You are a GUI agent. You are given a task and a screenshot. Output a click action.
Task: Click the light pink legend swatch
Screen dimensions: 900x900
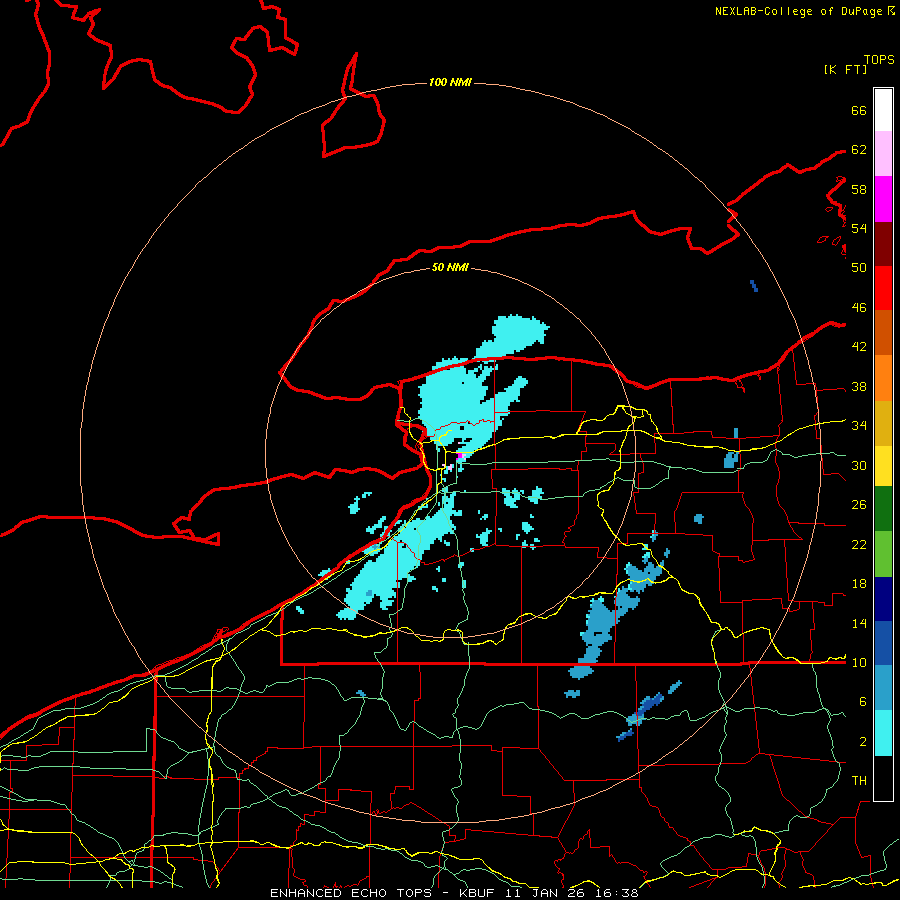tap(883, 154)
